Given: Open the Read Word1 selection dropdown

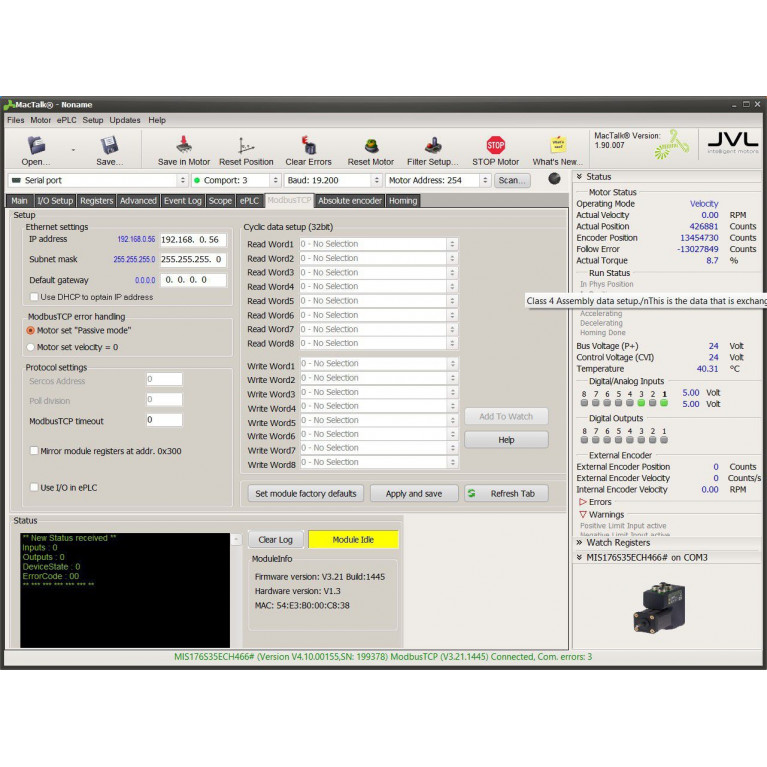Looking at the screenshot, I should [x=379, y=244].
